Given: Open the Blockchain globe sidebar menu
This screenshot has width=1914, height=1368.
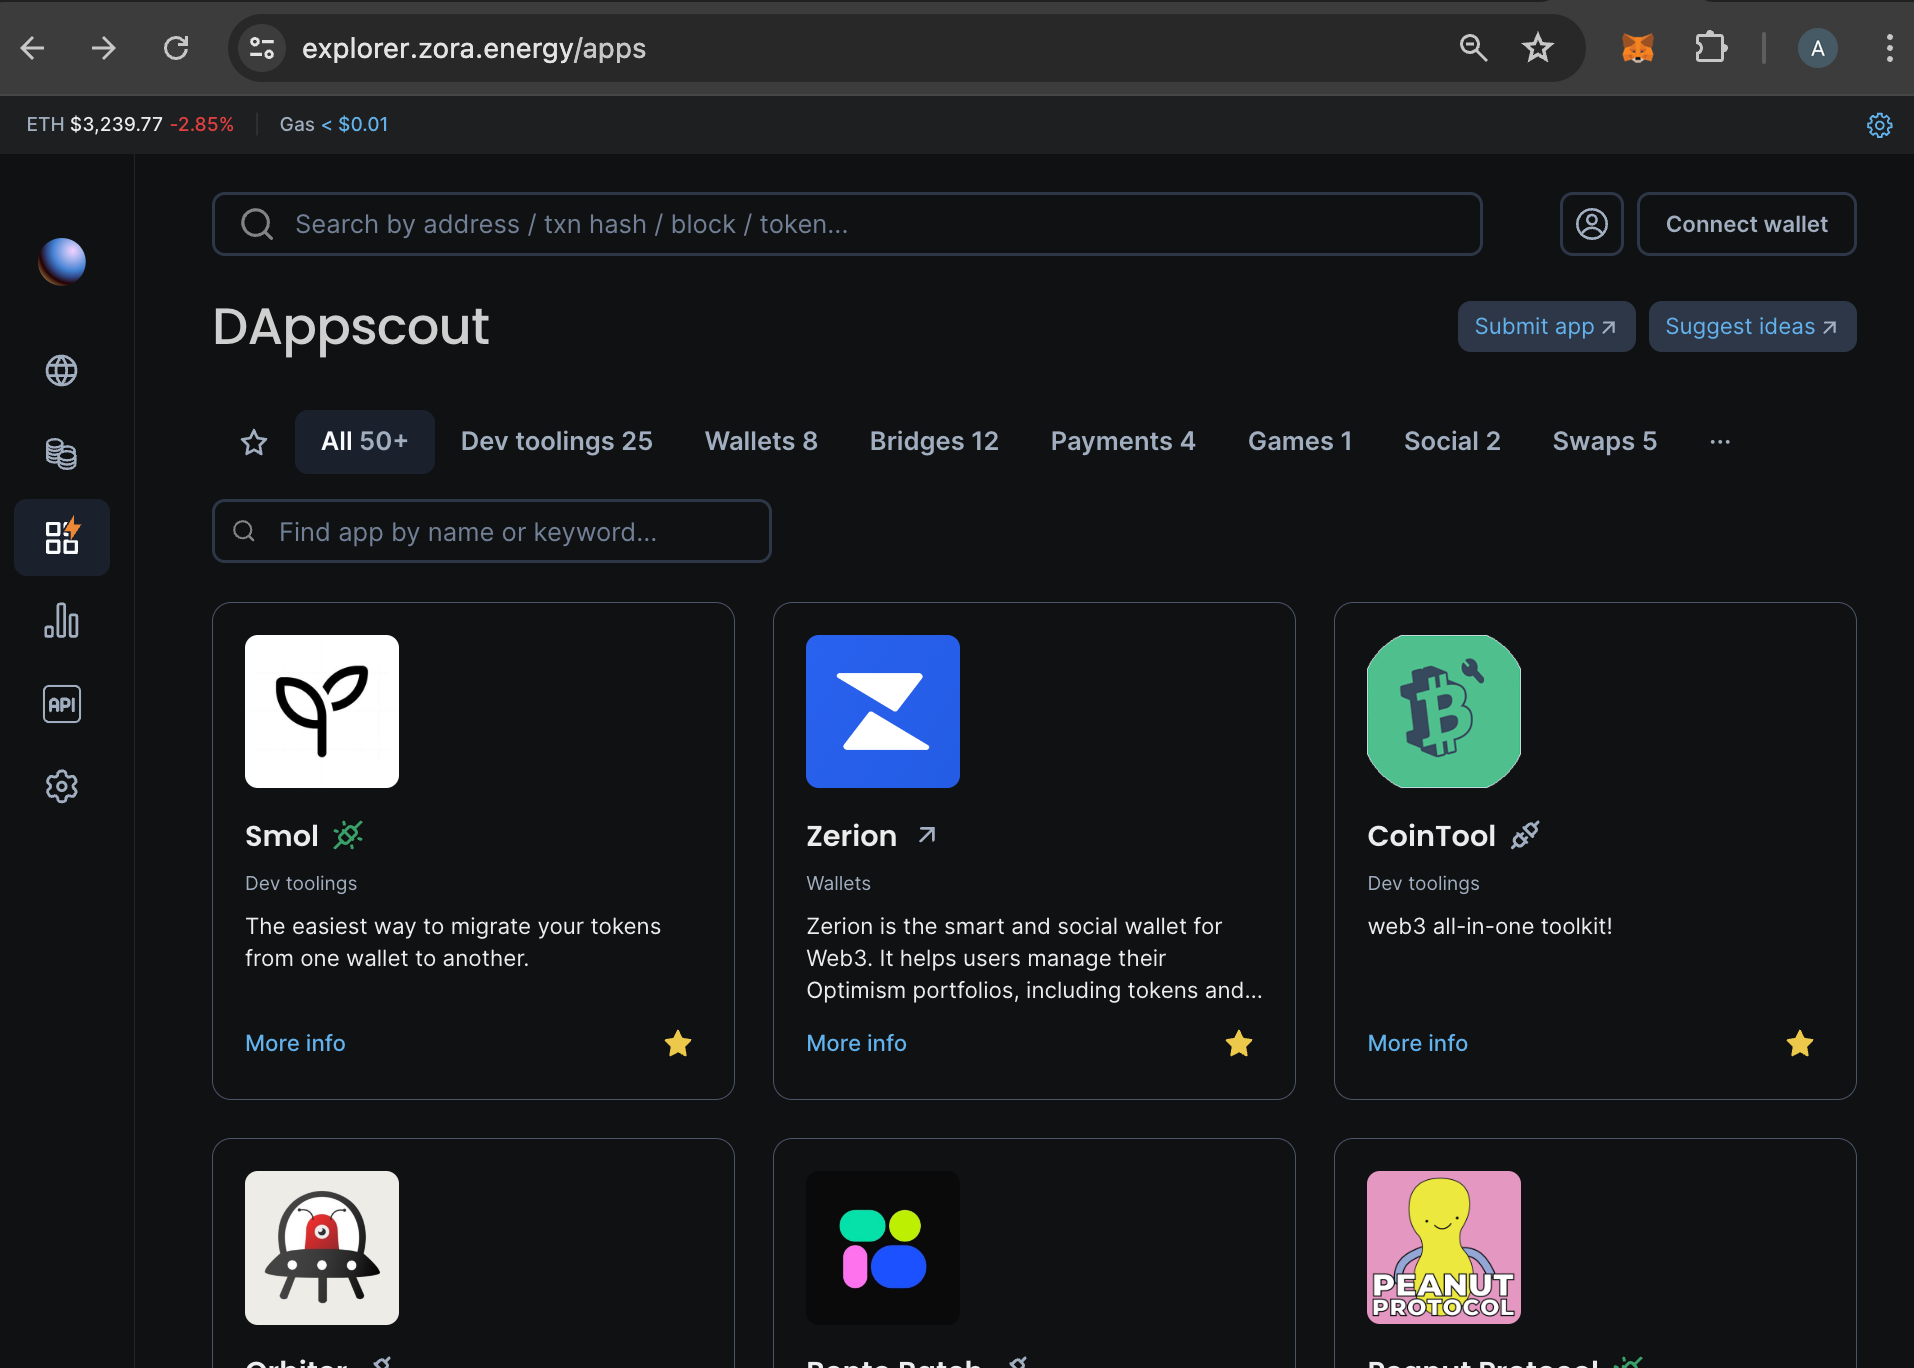Looking at the screenshot, I should click(62, 371).
